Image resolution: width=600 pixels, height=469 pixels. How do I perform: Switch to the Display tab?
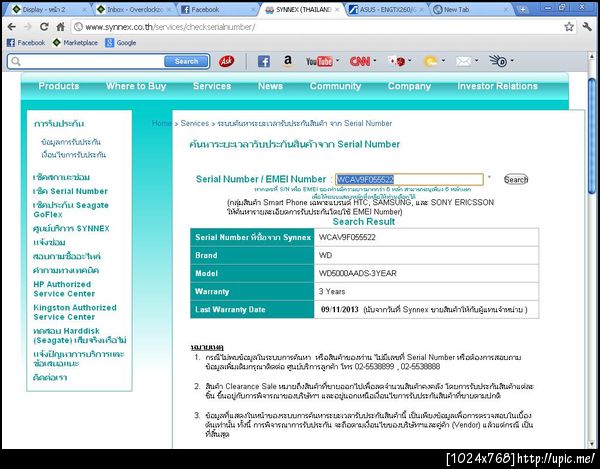point(49,10)
